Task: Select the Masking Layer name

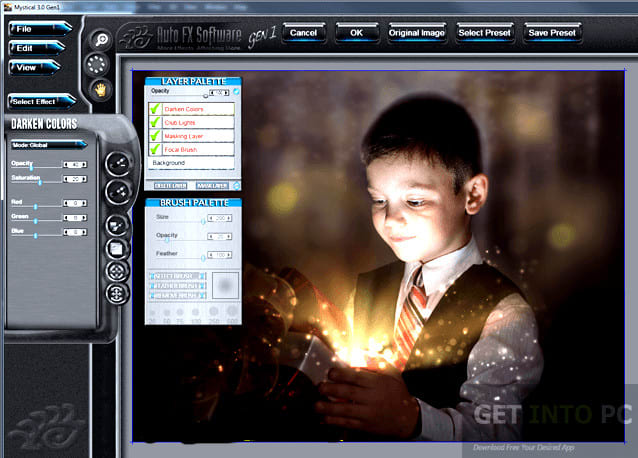Action: click(x=184, y=136)
